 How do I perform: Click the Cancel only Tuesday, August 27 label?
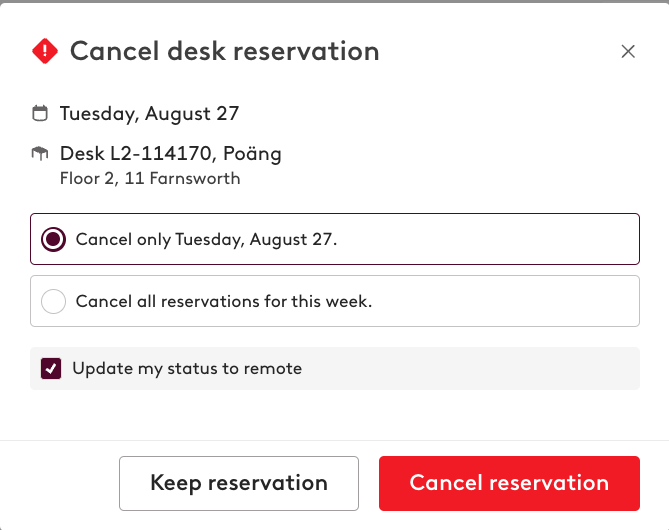pos(207,239)
